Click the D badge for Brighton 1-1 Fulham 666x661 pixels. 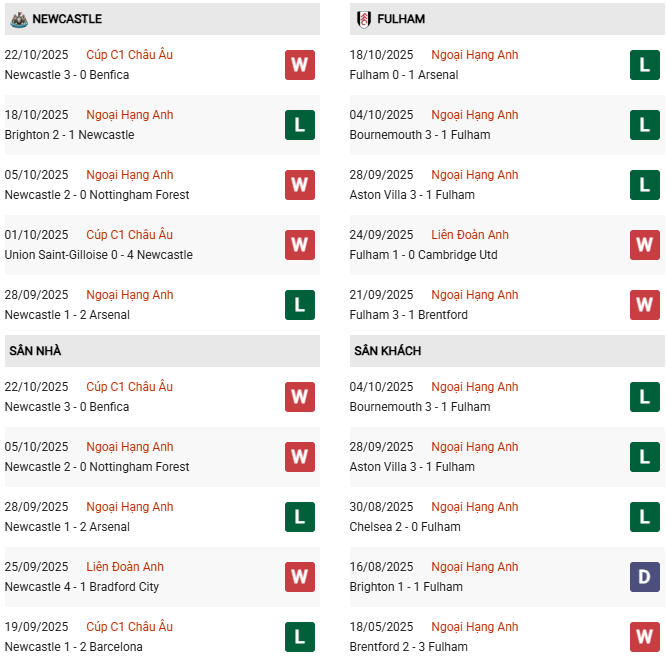[644, 577]
